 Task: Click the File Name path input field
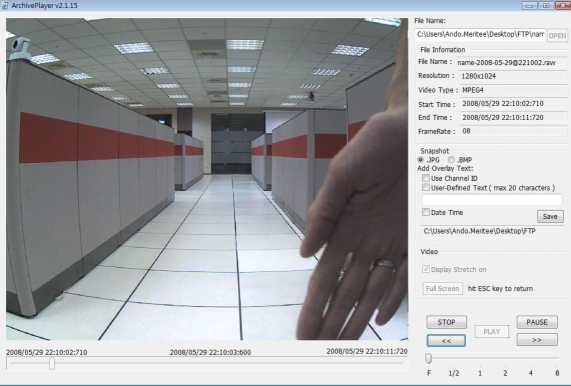coord(480,35)
